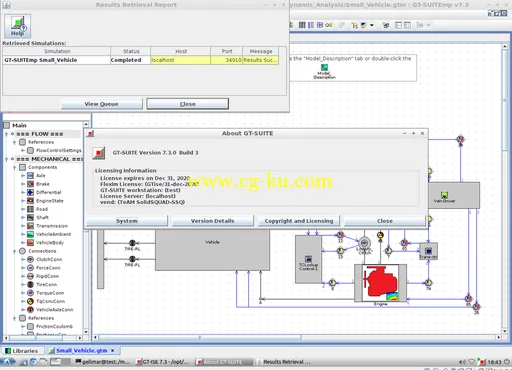Select the Small_Vehicle.gtm tab

[81, 351]
